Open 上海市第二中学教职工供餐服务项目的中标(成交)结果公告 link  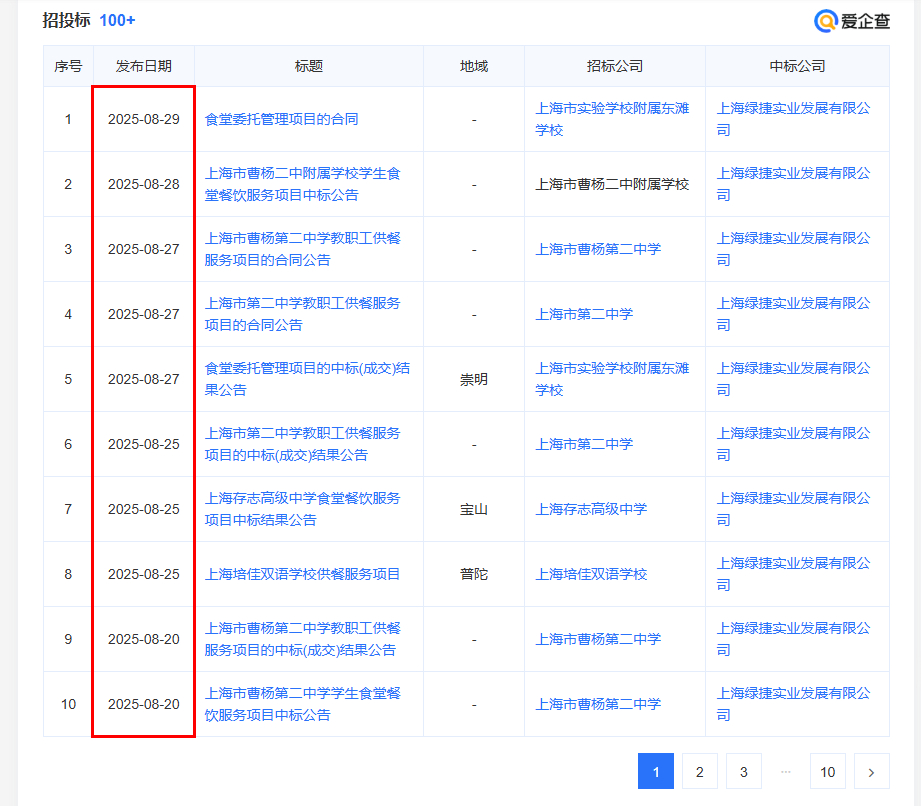click(302, 444)
